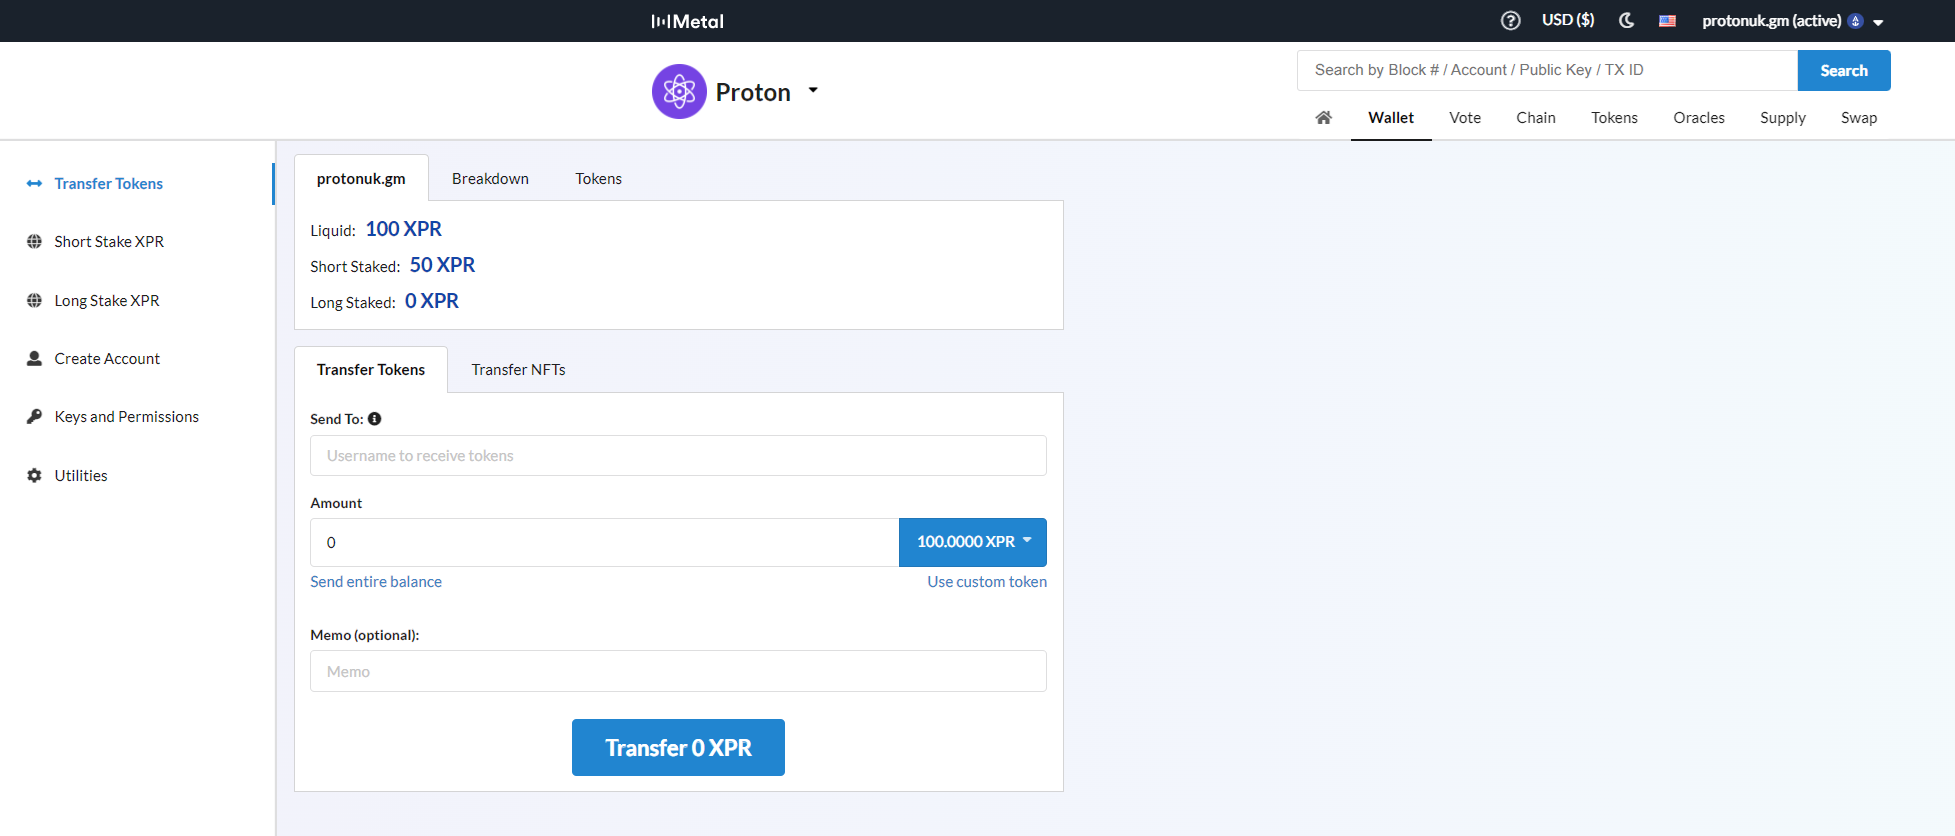Open the 100.0000 XPR token dropdown
The width and height of the screenshot is (1955, 836).
click(973, 542)
